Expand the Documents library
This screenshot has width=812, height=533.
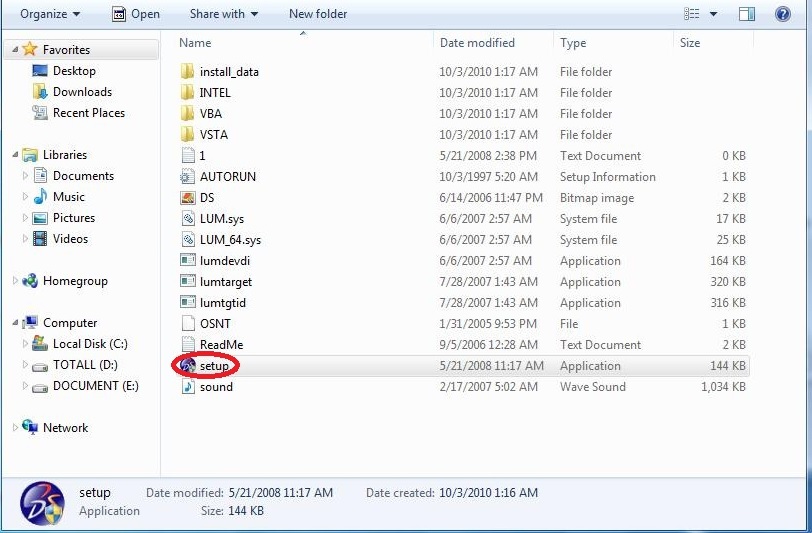[25, 176]
